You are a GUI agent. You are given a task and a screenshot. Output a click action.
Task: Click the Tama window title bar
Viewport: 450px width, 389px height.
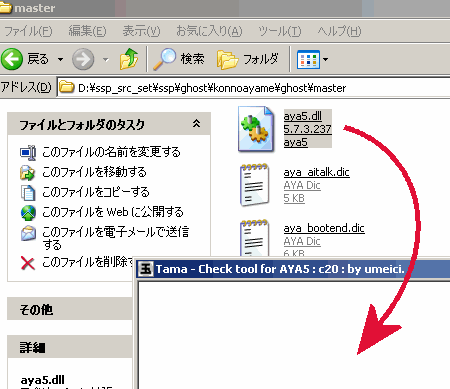pyautogui.click(x=293, y=269)
